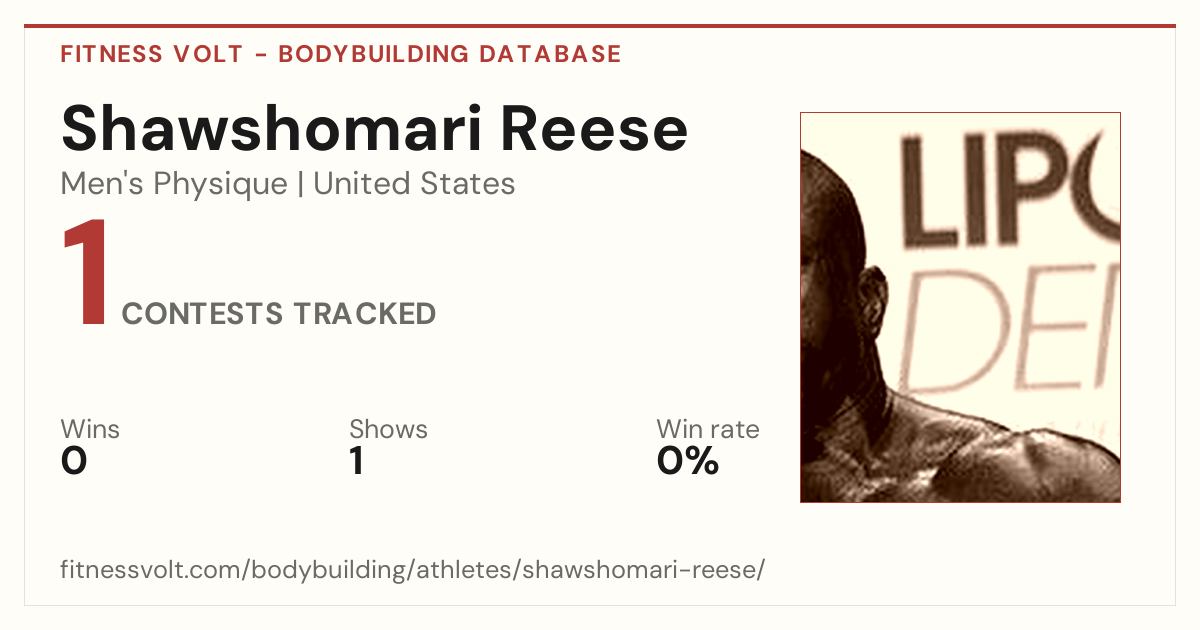Viewport: 1200px width, 630px height.
Task: Click the word Shawshomari in the title
Action: point(273,129)
